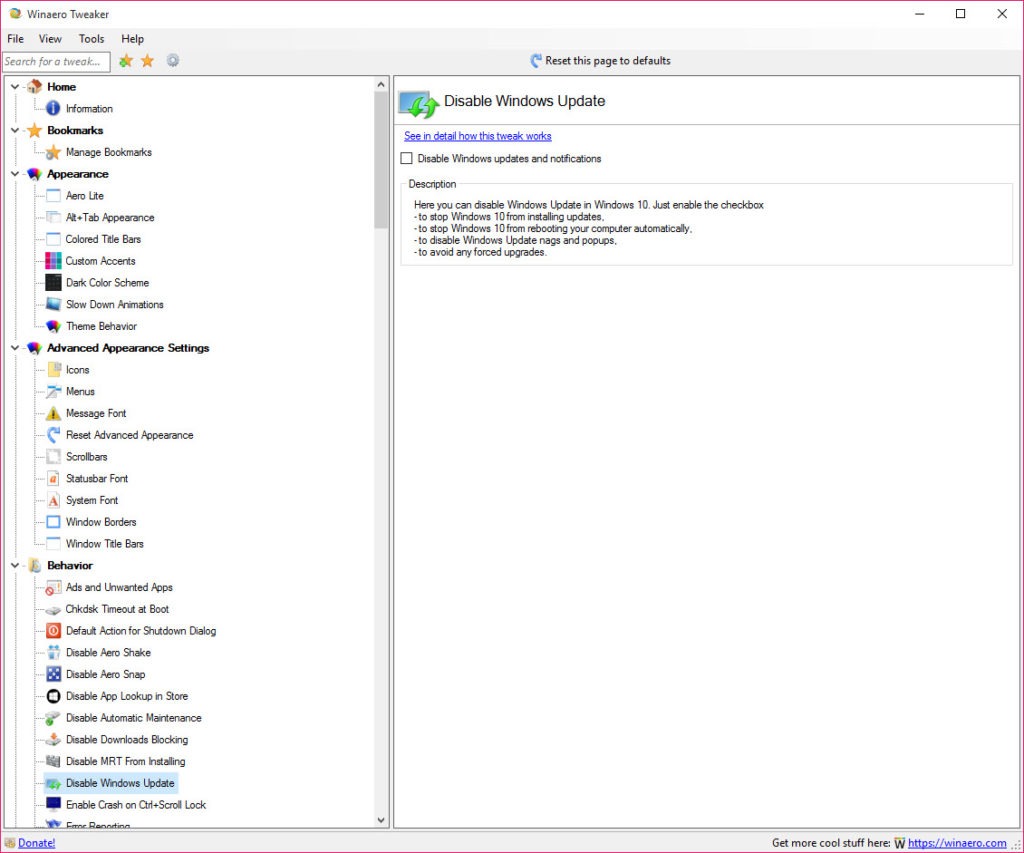Screen dimensions: 1024x853
Task: Collapse the Appearance tree node
Action: 15,174
